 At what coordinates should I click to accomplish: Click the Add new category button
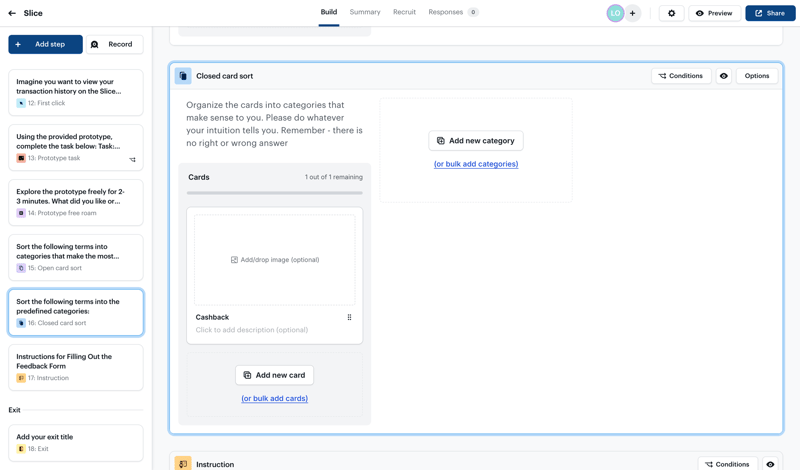click(x=476, y=141)
